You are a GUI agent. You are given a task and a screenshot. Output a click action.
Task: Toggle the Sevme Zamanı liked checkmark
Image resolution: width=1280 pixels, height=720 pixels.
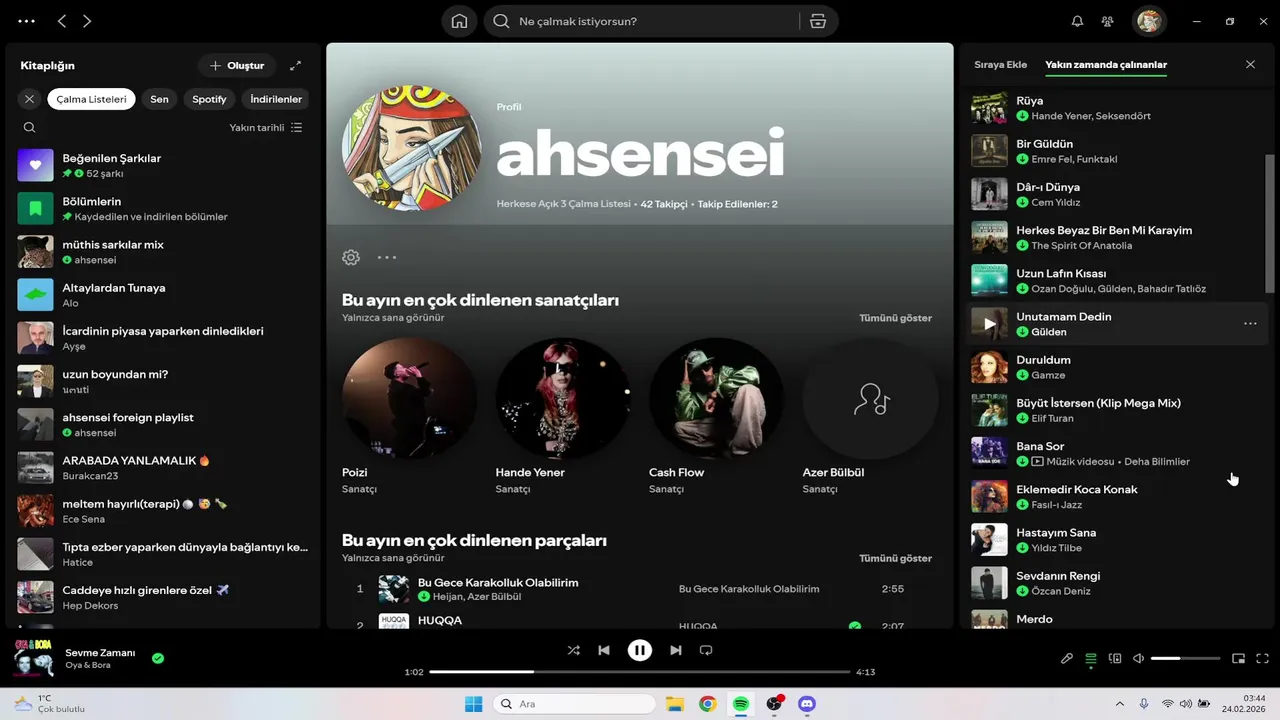158,658
